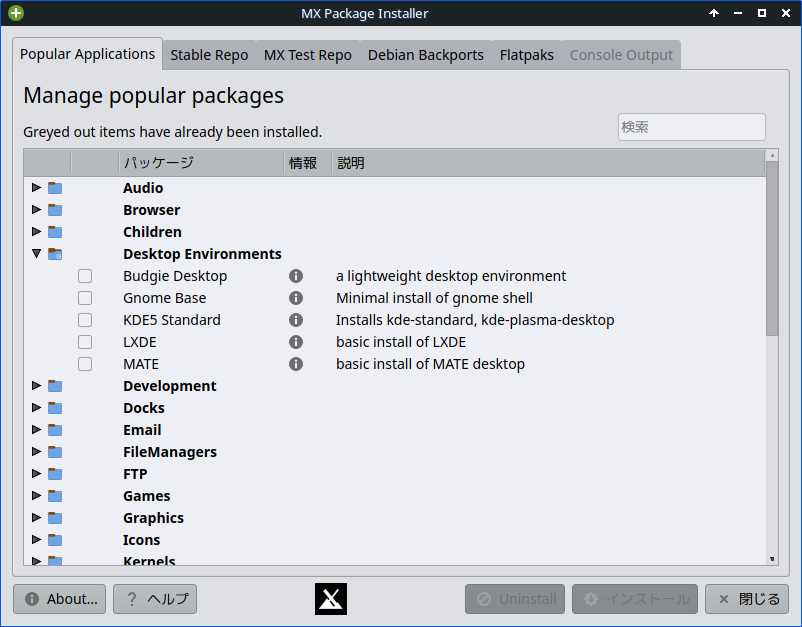Expand the Browser category
The image size is (802, 627).
(x=36, y=210)
